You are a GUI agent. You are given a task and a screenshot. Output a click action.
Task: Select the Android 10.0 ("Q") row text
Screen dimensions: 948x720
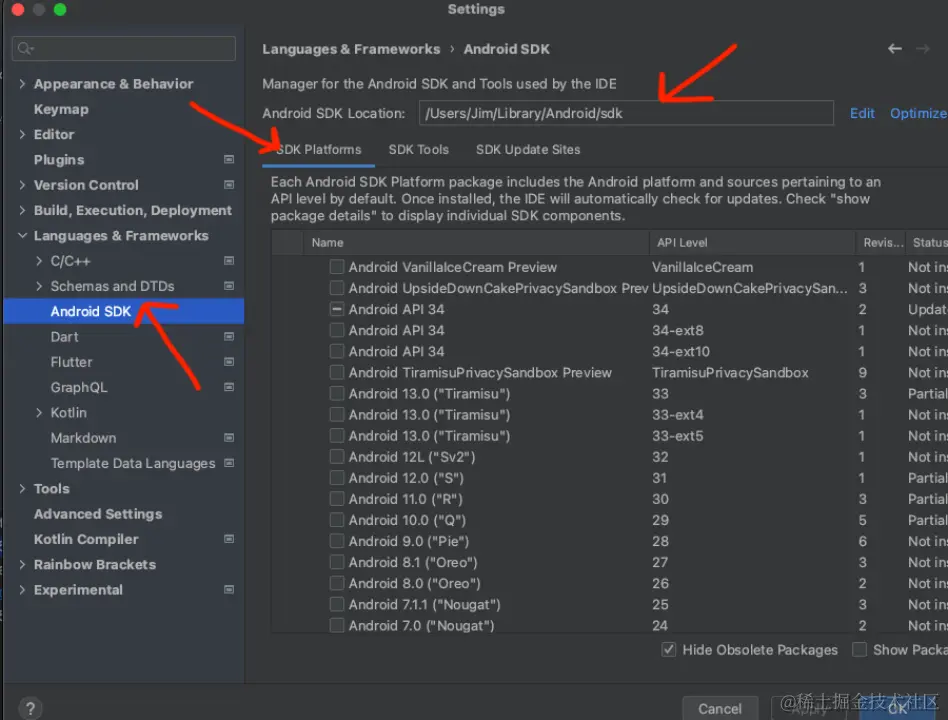(407, 520)
